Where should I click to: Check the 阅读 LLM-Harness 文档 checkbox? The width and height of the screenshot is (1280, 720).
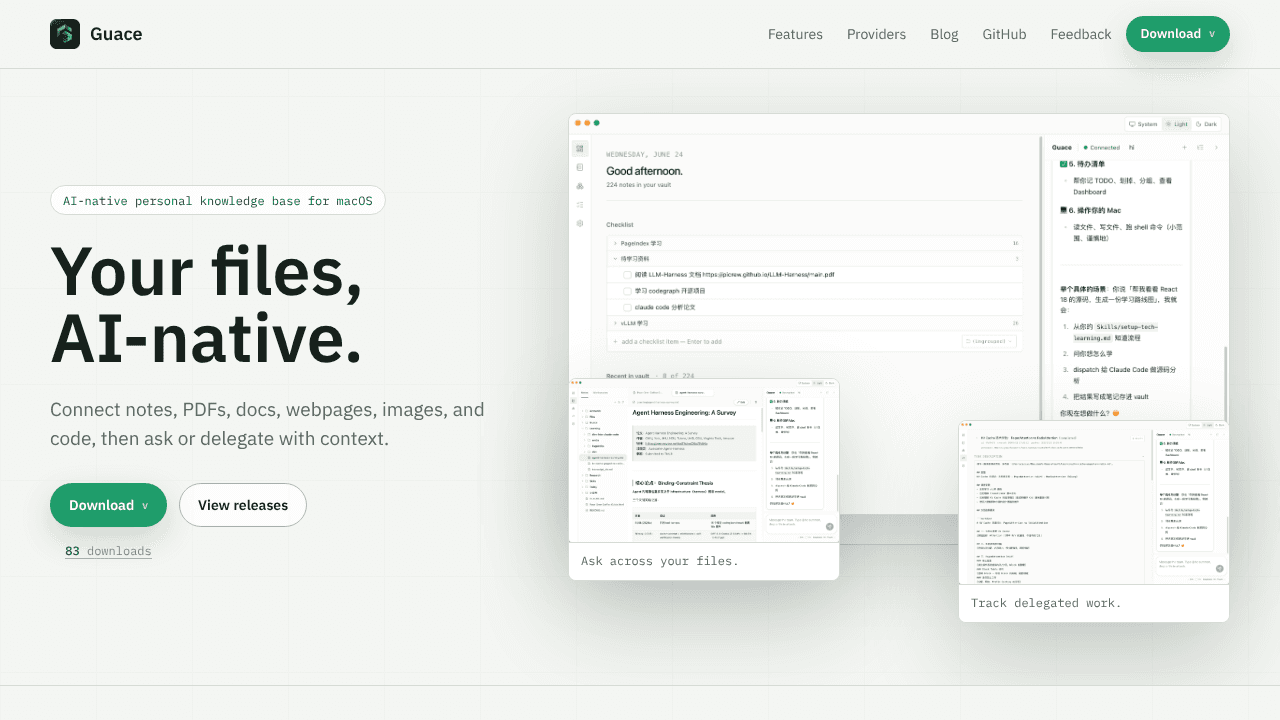tap(627, 274)
